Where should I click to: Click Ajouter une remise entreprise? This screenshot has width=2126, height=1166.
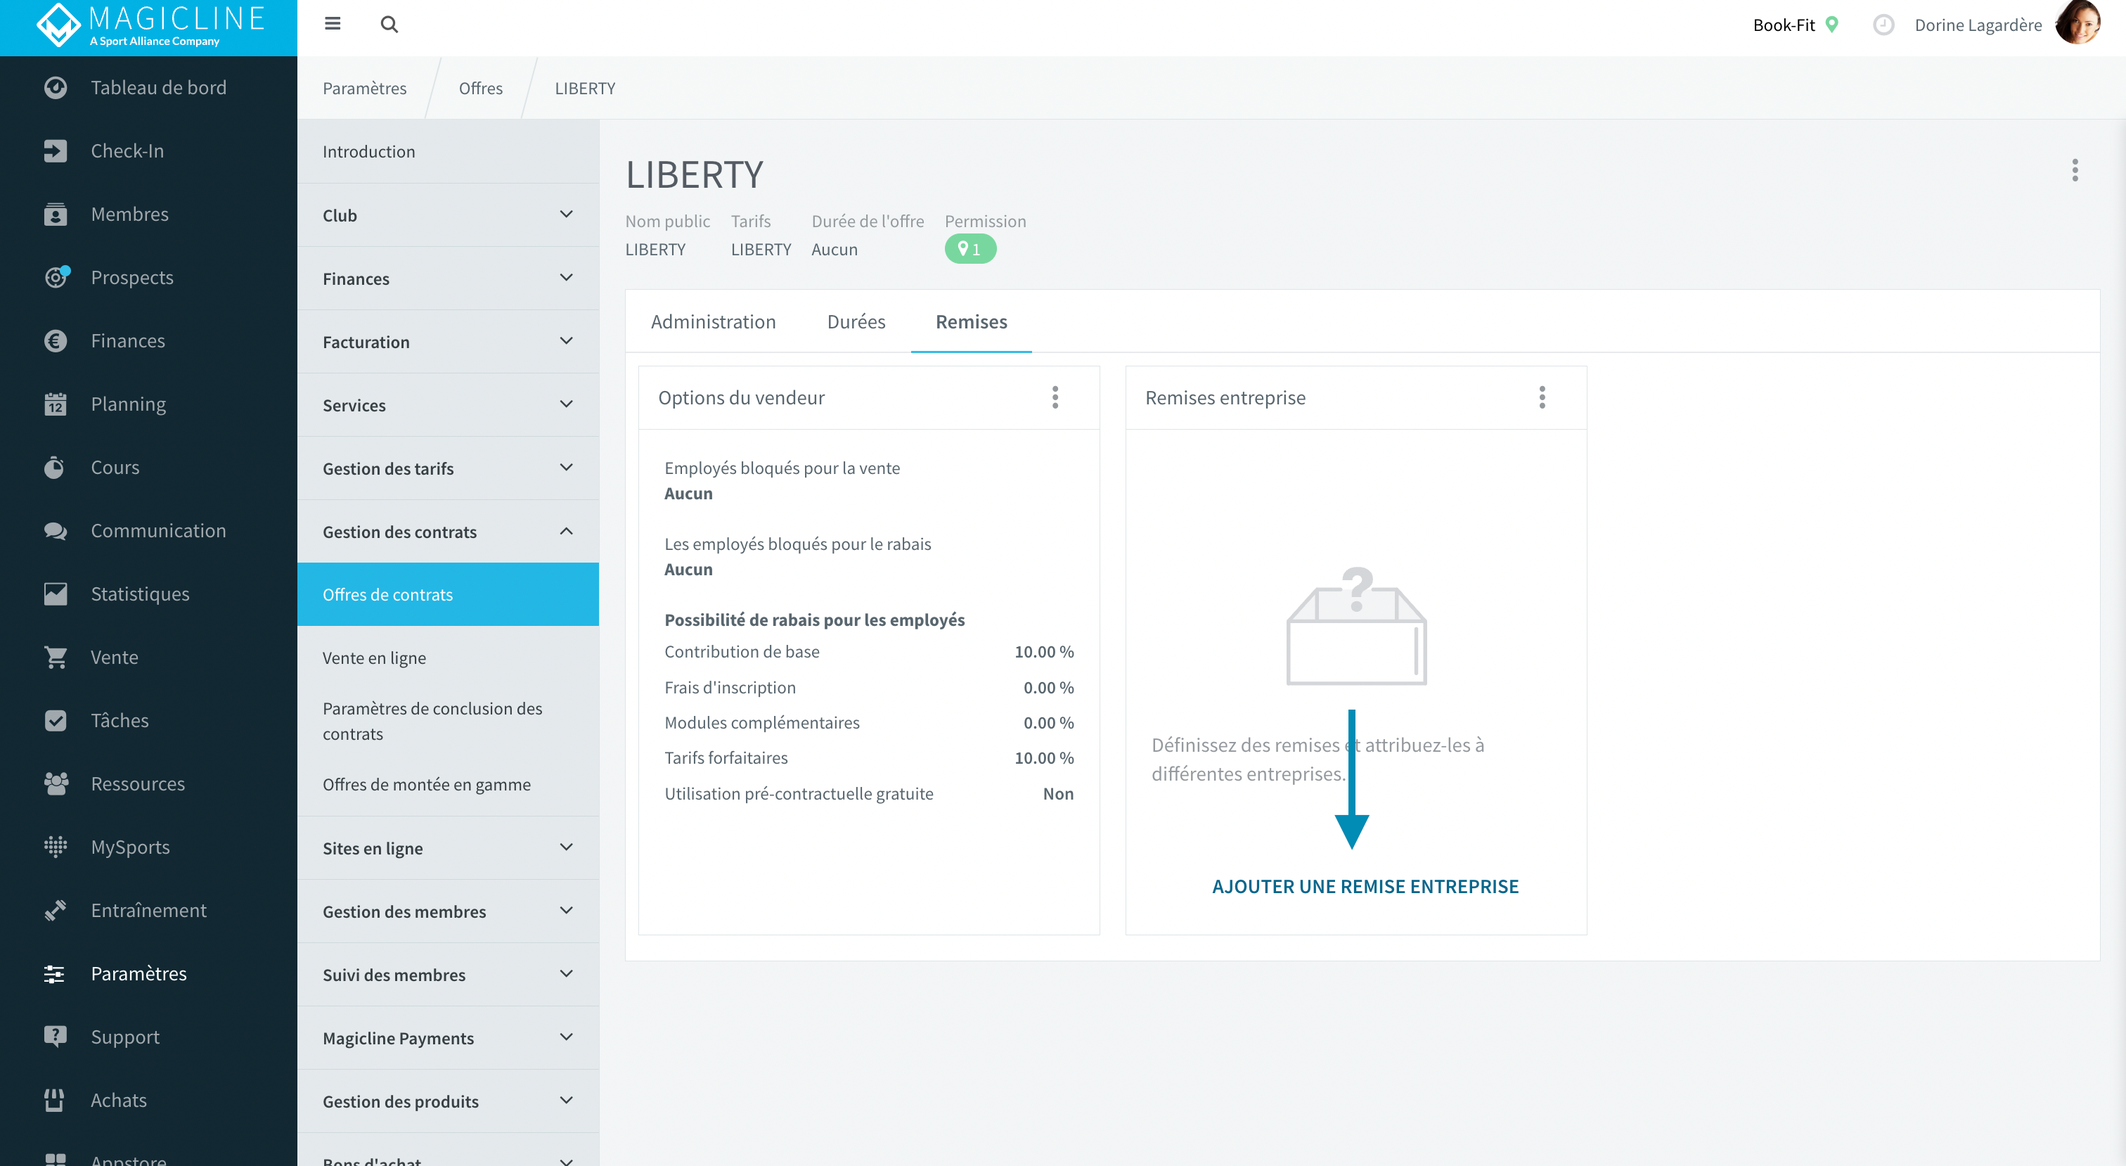pyautogui.click(x=1365, y=886)
